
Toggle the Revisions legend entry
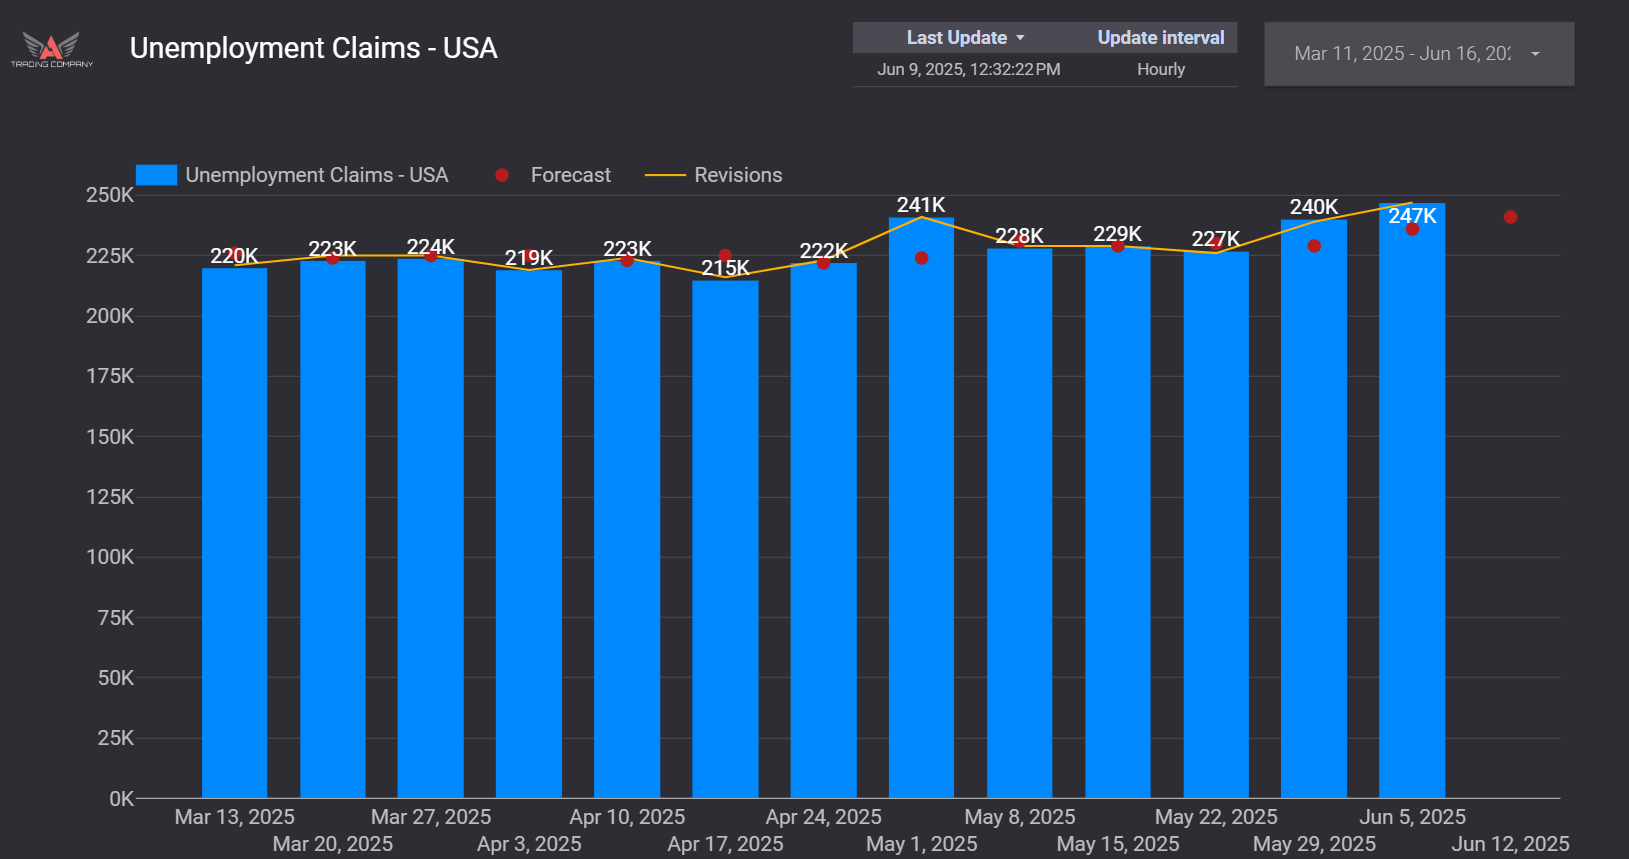point(738,175)
